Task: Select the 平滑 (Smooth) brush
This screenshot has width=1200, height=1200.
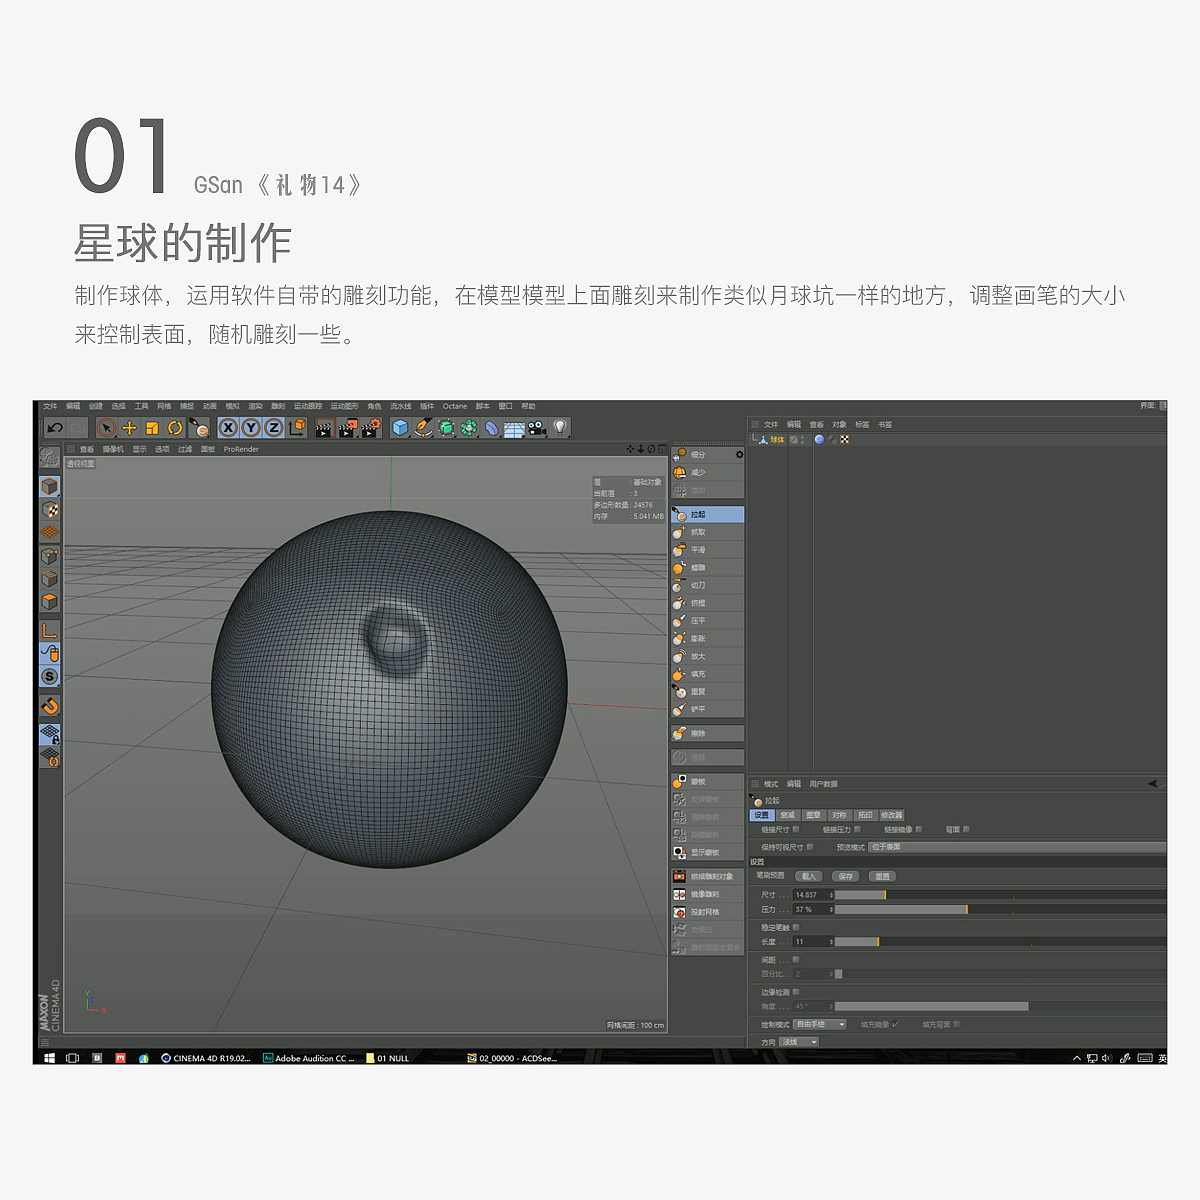Action: 708,550
